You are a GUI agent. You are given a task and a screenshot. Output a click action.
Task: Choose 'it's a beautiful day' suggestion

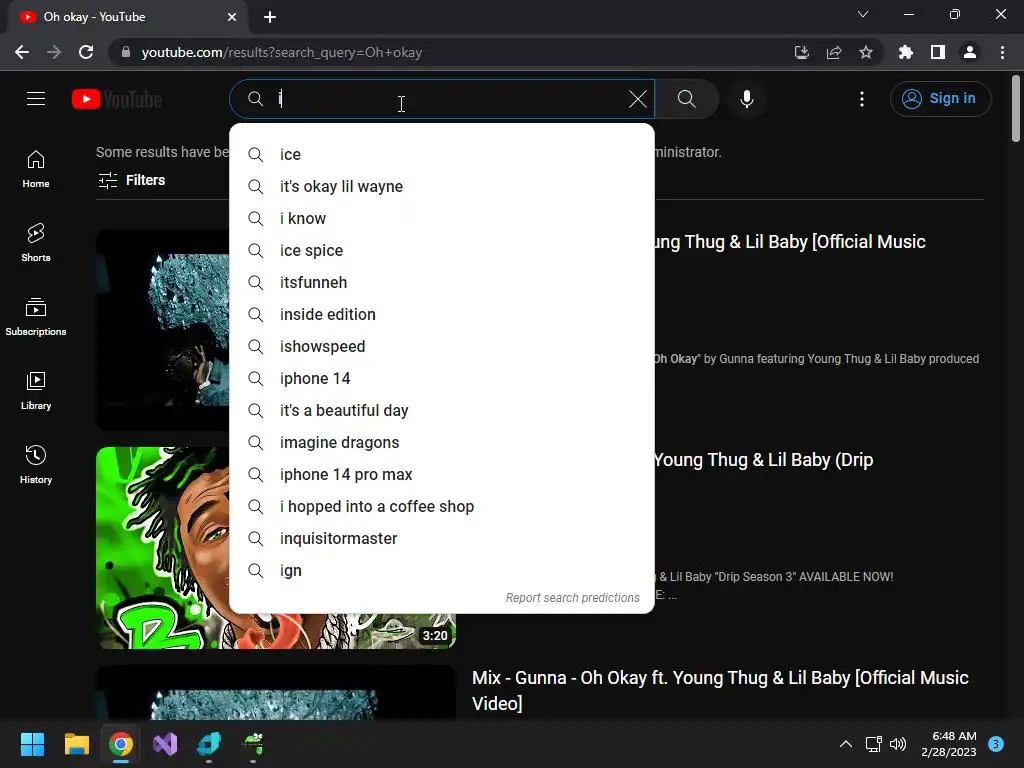(442, 411)
